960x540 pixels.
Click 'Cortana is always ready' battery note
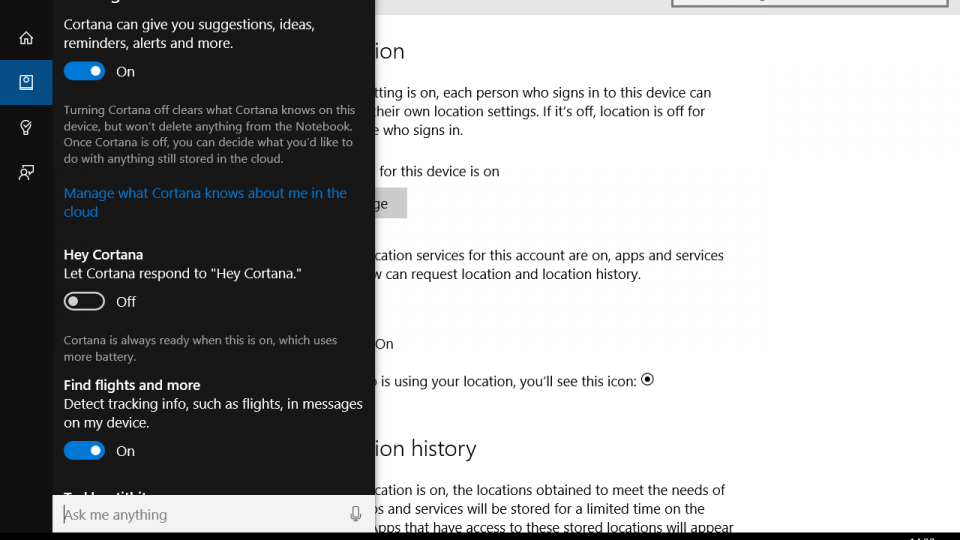click(200, 348)
